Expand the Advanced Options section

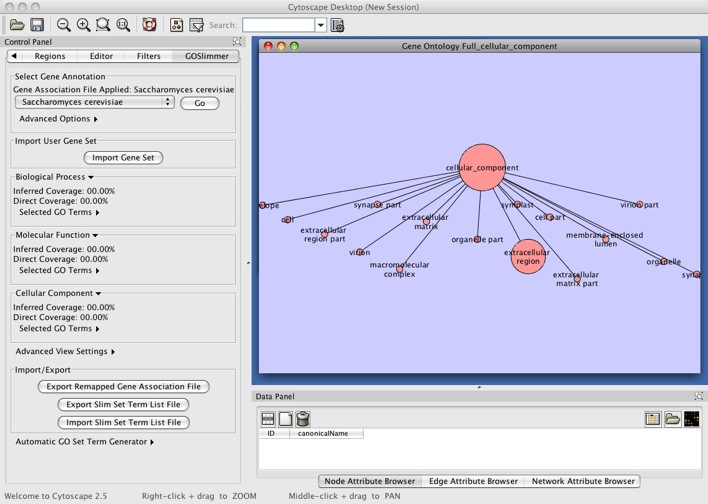(58, 119)
